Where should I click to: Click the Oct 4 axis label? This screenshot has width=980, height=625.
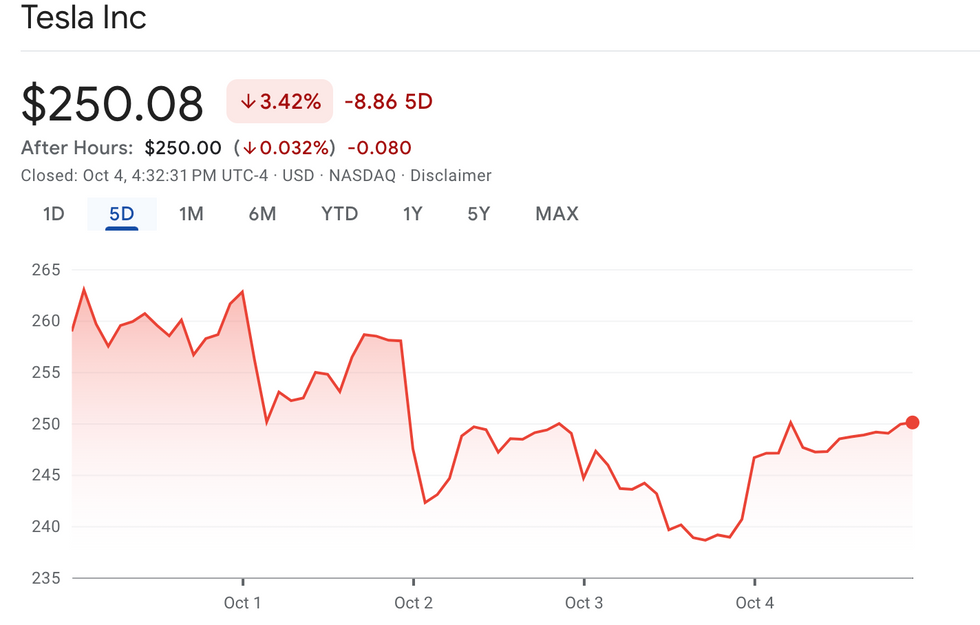(754, 603)
